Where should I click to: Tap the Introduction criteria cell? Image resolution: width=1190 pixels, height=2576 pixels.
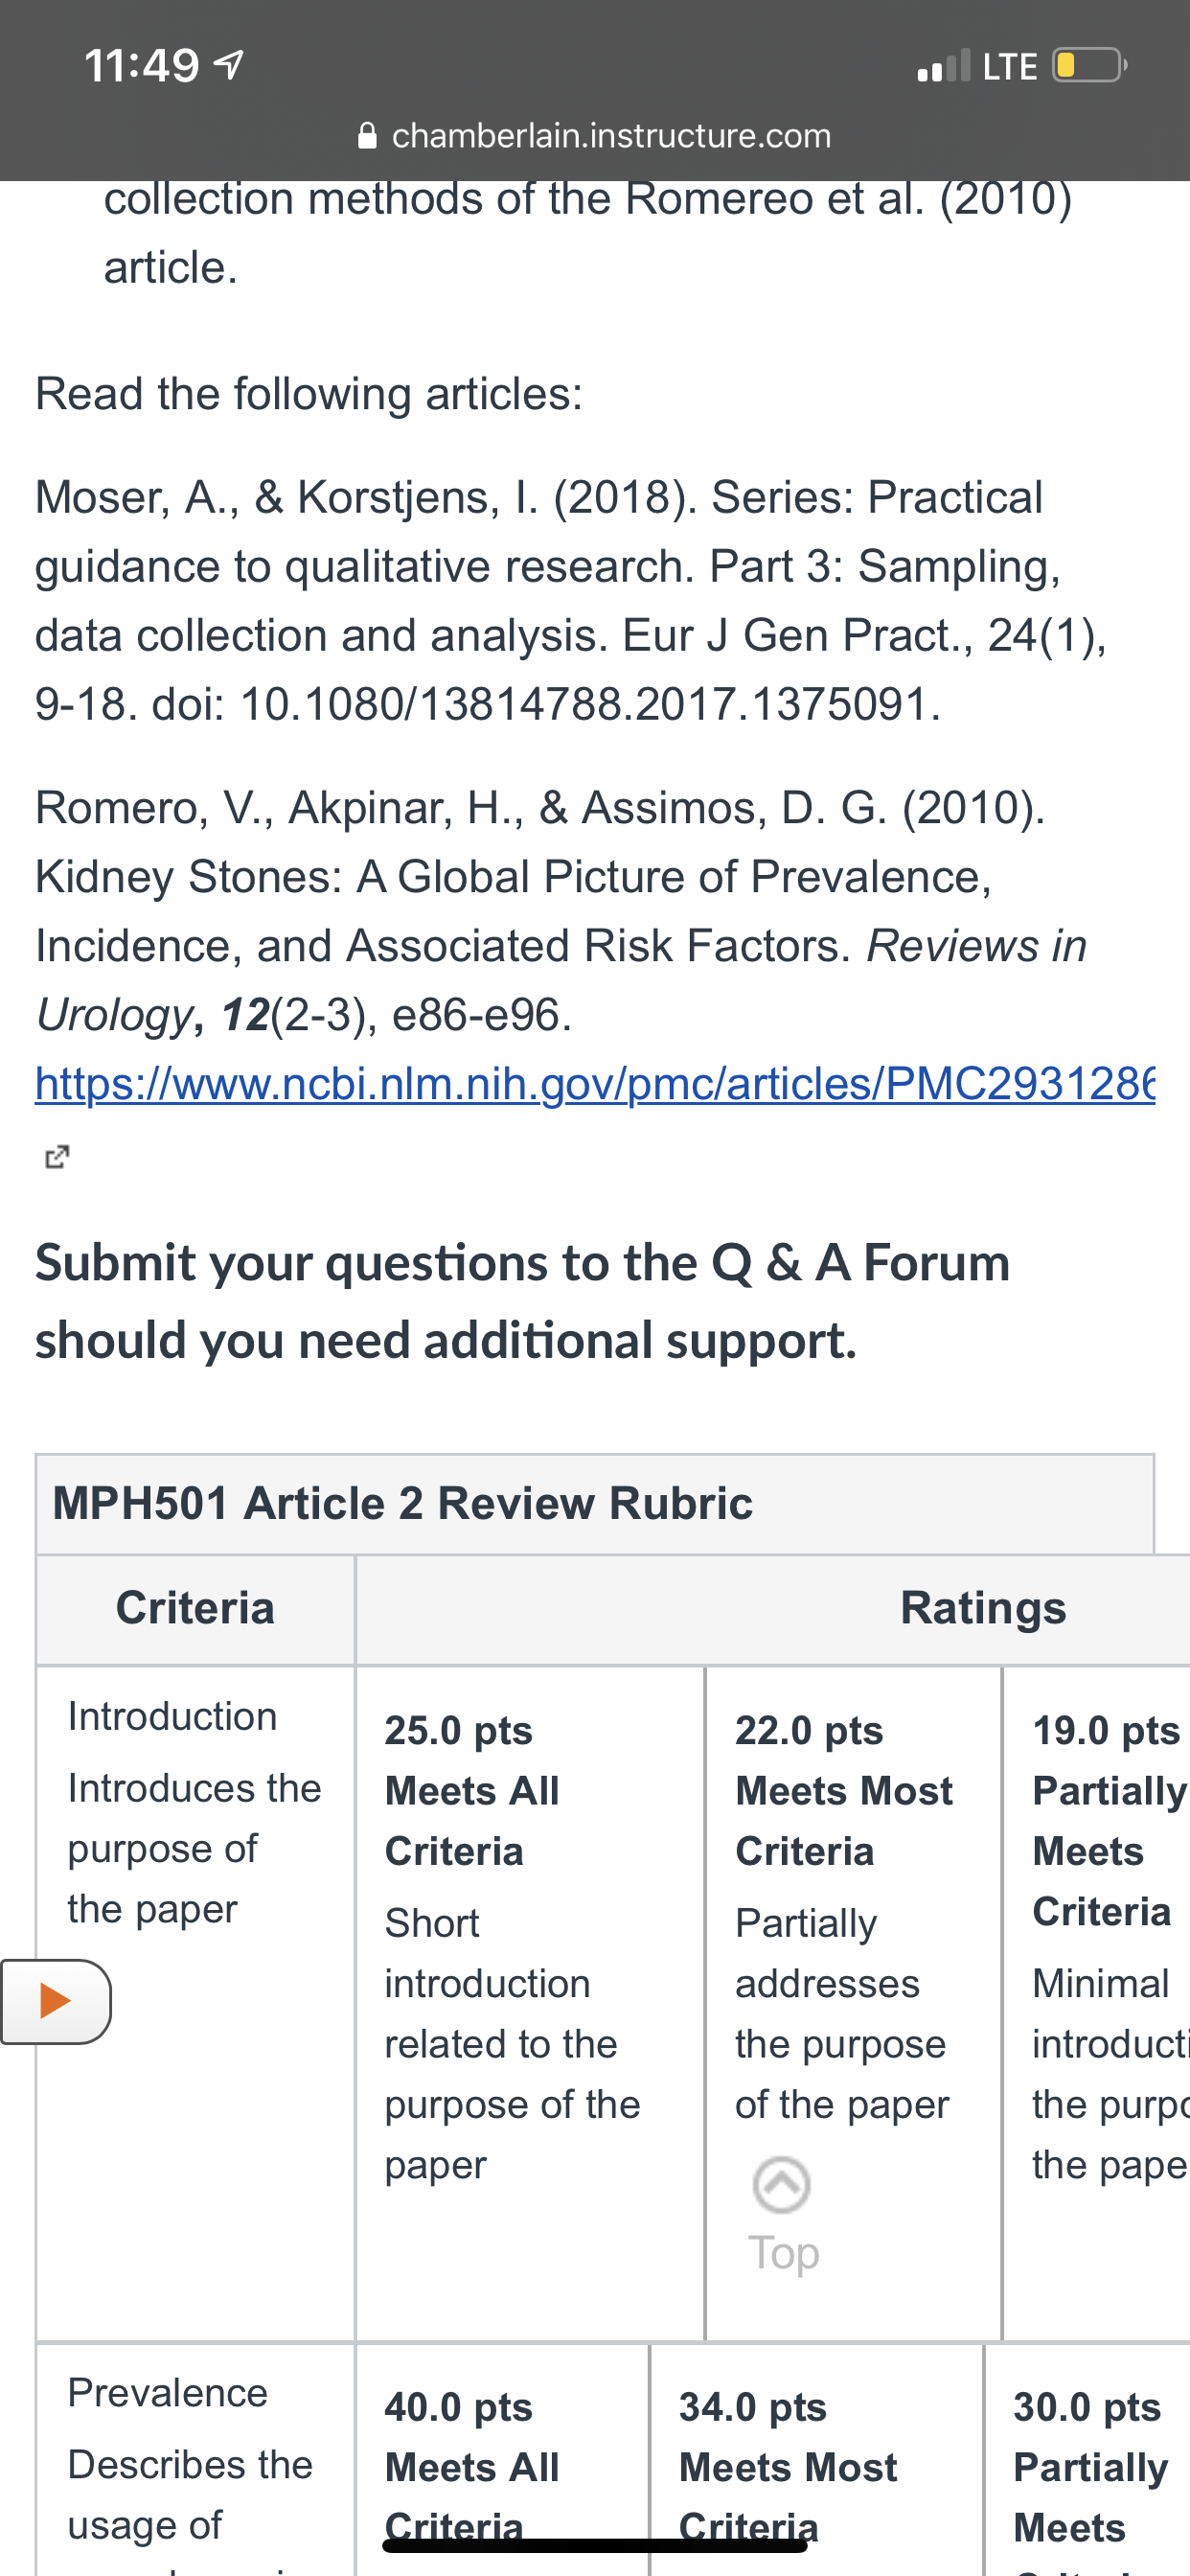195,2004
